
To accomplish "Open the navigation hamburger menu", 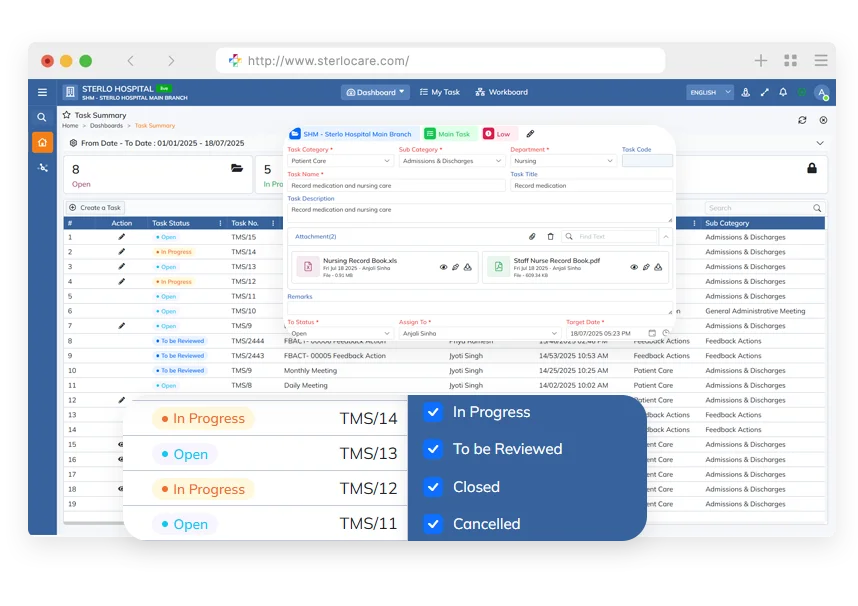I will (42, 92).
